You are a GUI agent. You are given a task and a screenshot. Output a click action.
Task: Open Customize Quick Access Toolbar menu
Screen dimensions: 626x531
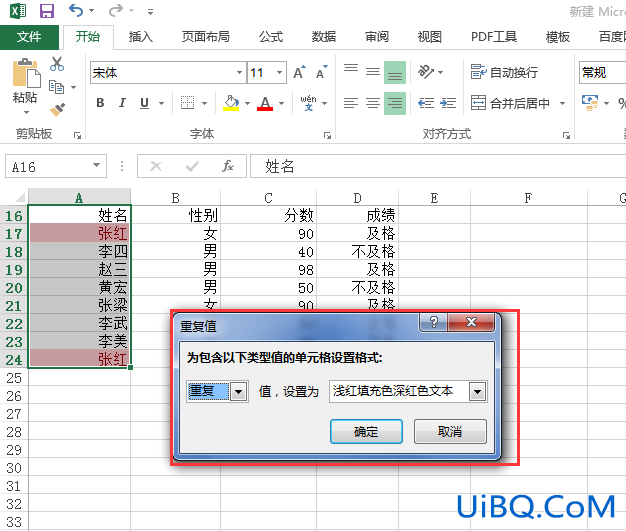(x=150, y=12)
